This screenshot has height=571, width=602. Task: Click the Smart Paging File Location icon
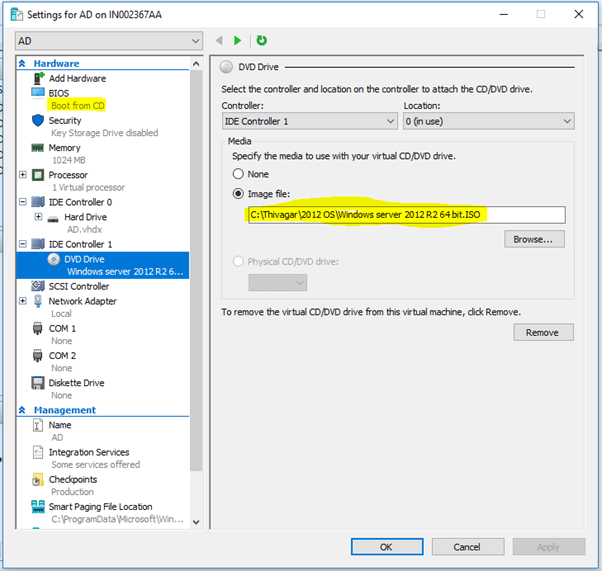click(38, 507)
